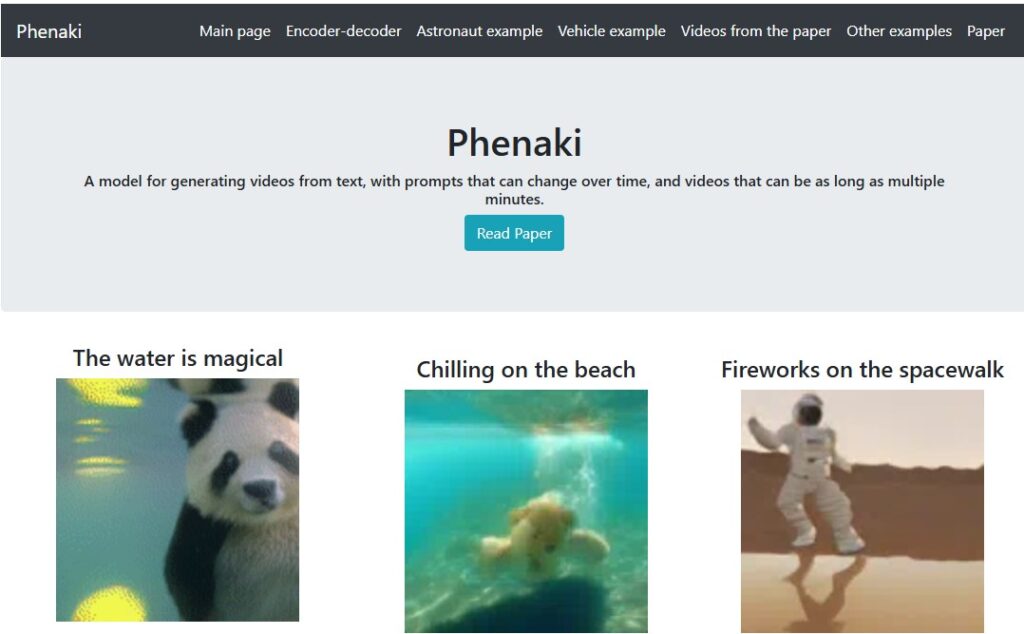
Task: Click the model description paragraph text
Action: [x=514, y=190]
